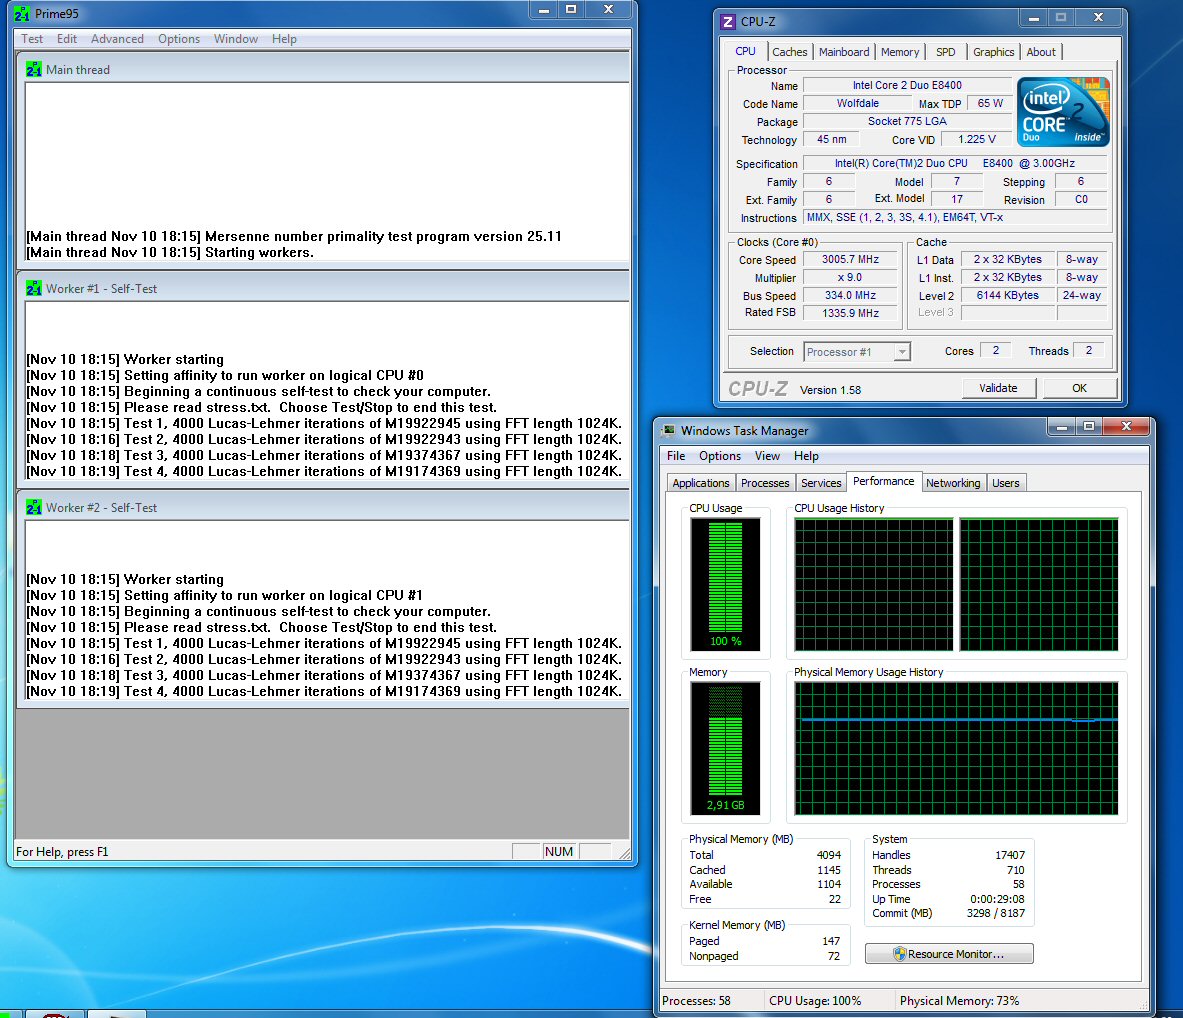
Task: Switch to the Processes tab in Task Manager
Action: [765, 483]
